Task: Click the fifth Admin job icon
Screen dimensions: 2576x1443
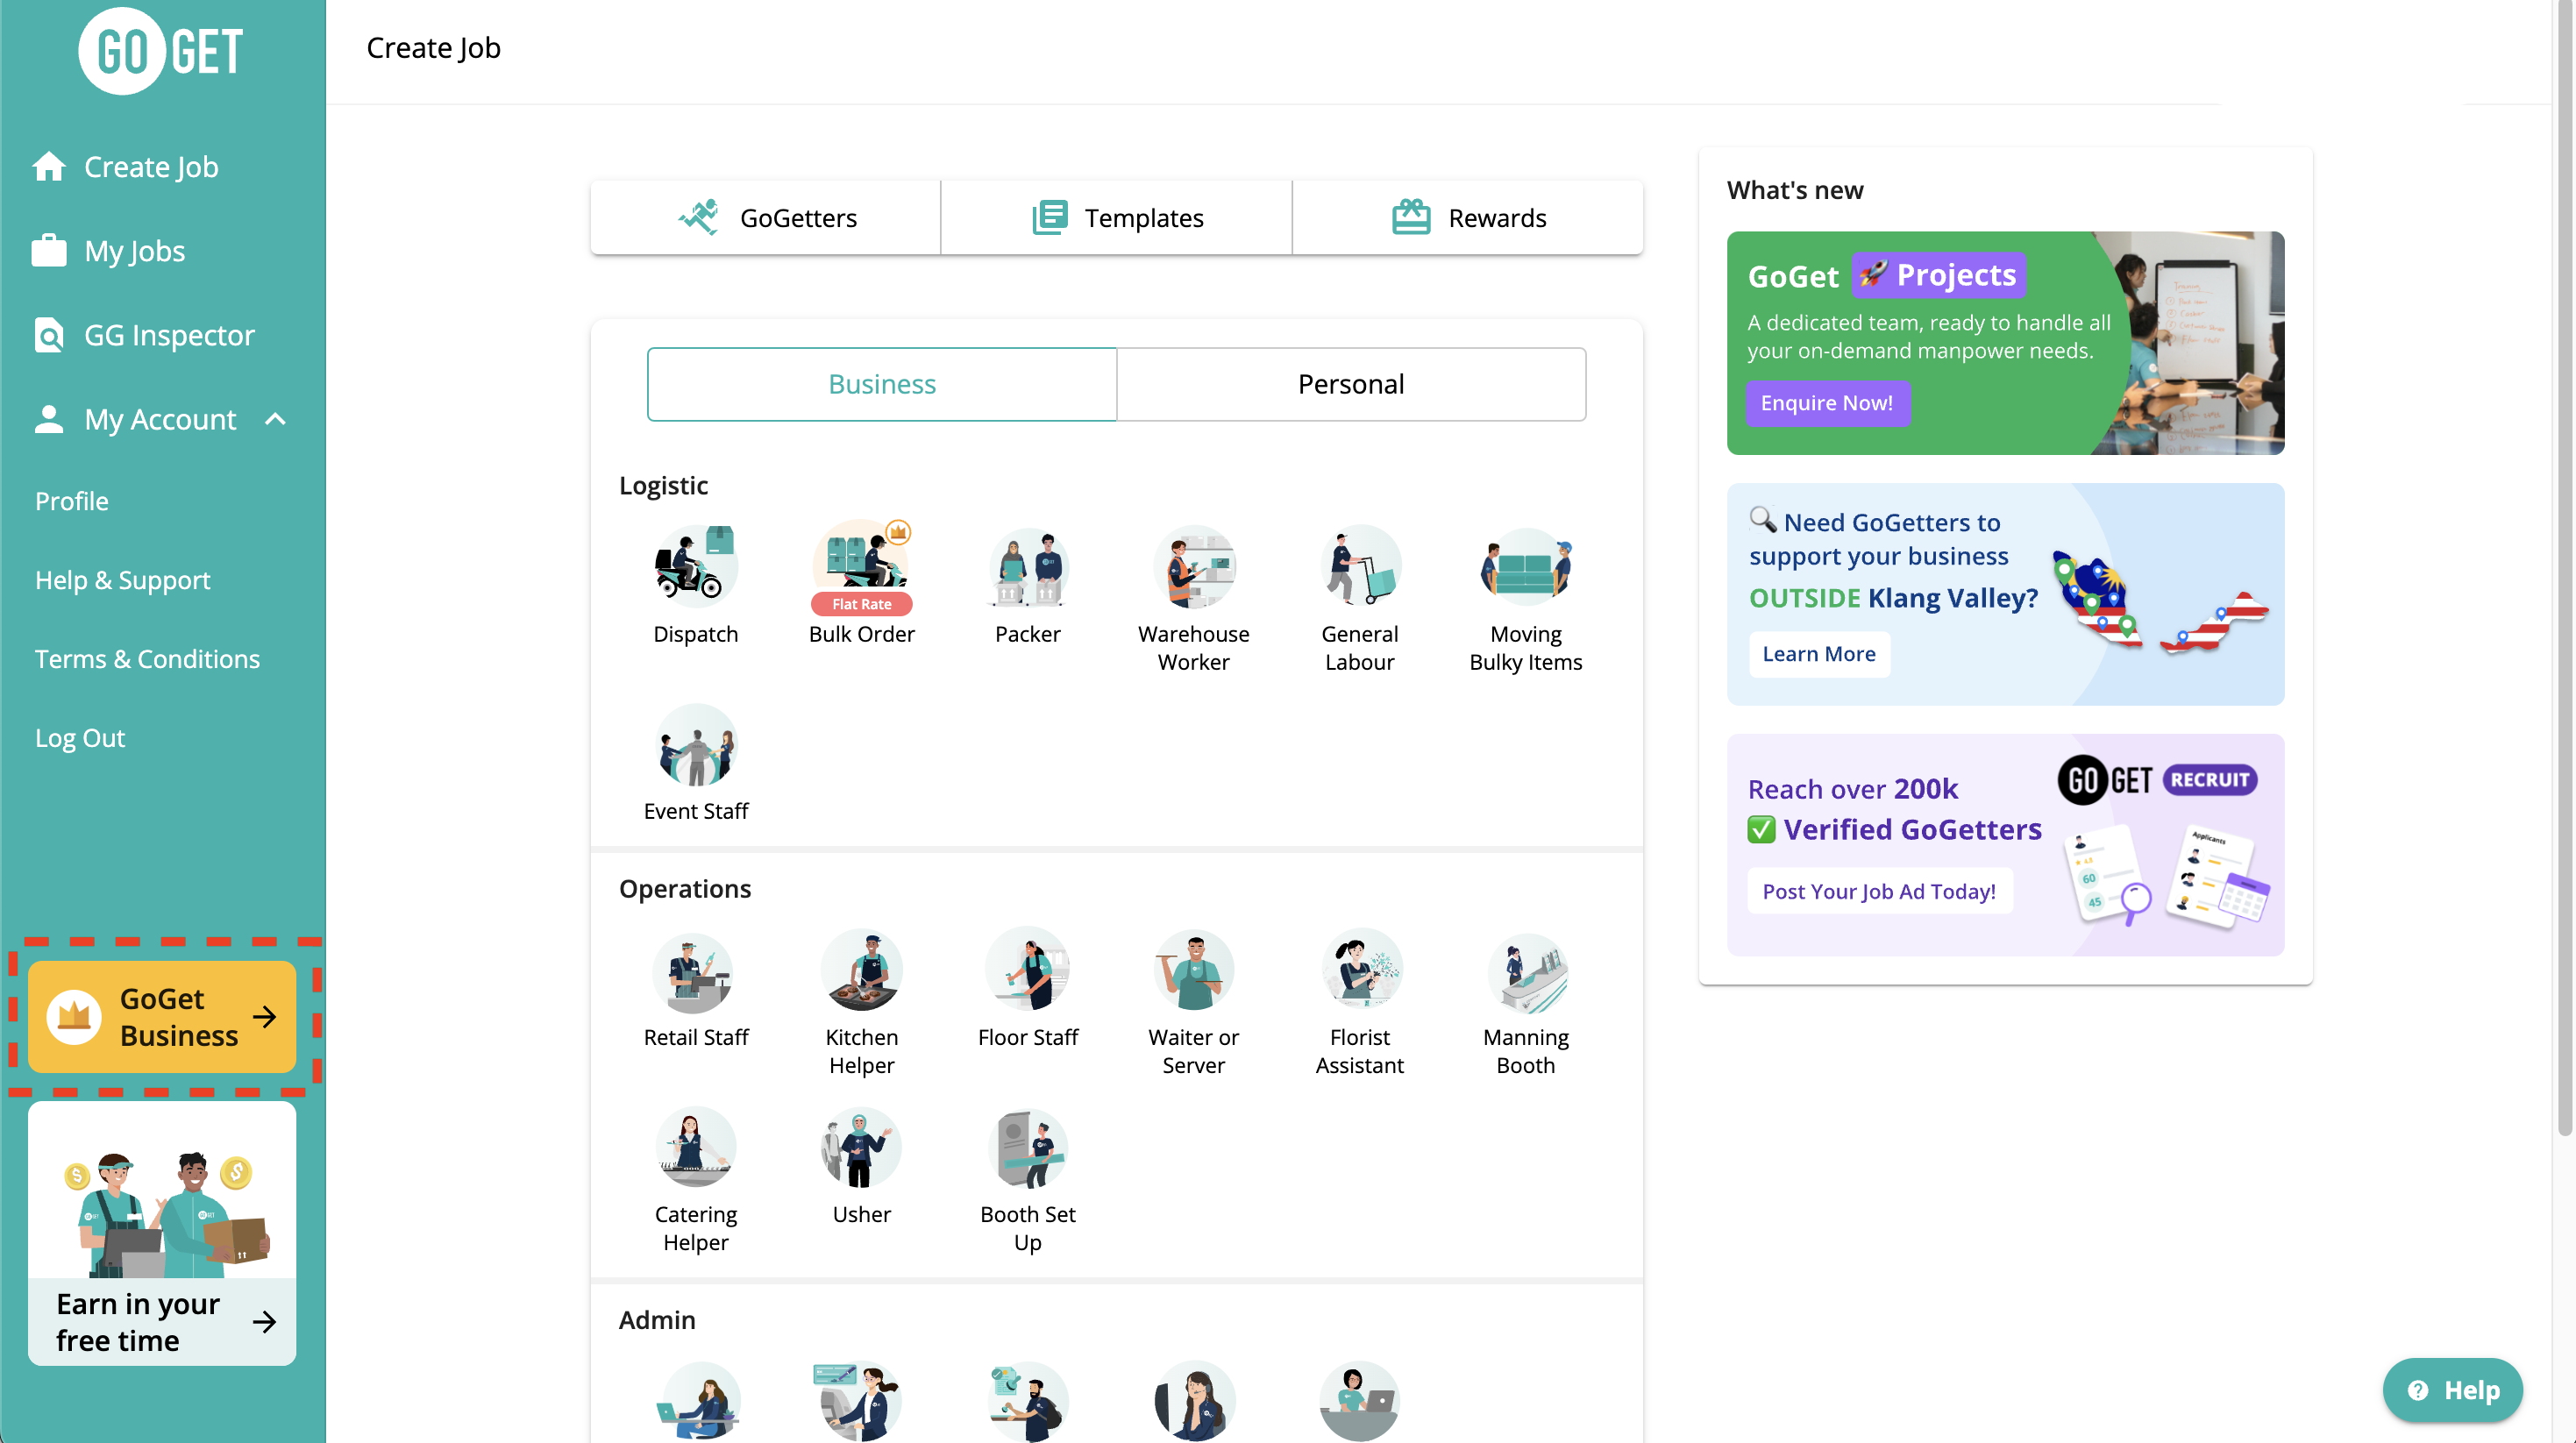Action: pyautogui.click(x=1360, y=1401)
